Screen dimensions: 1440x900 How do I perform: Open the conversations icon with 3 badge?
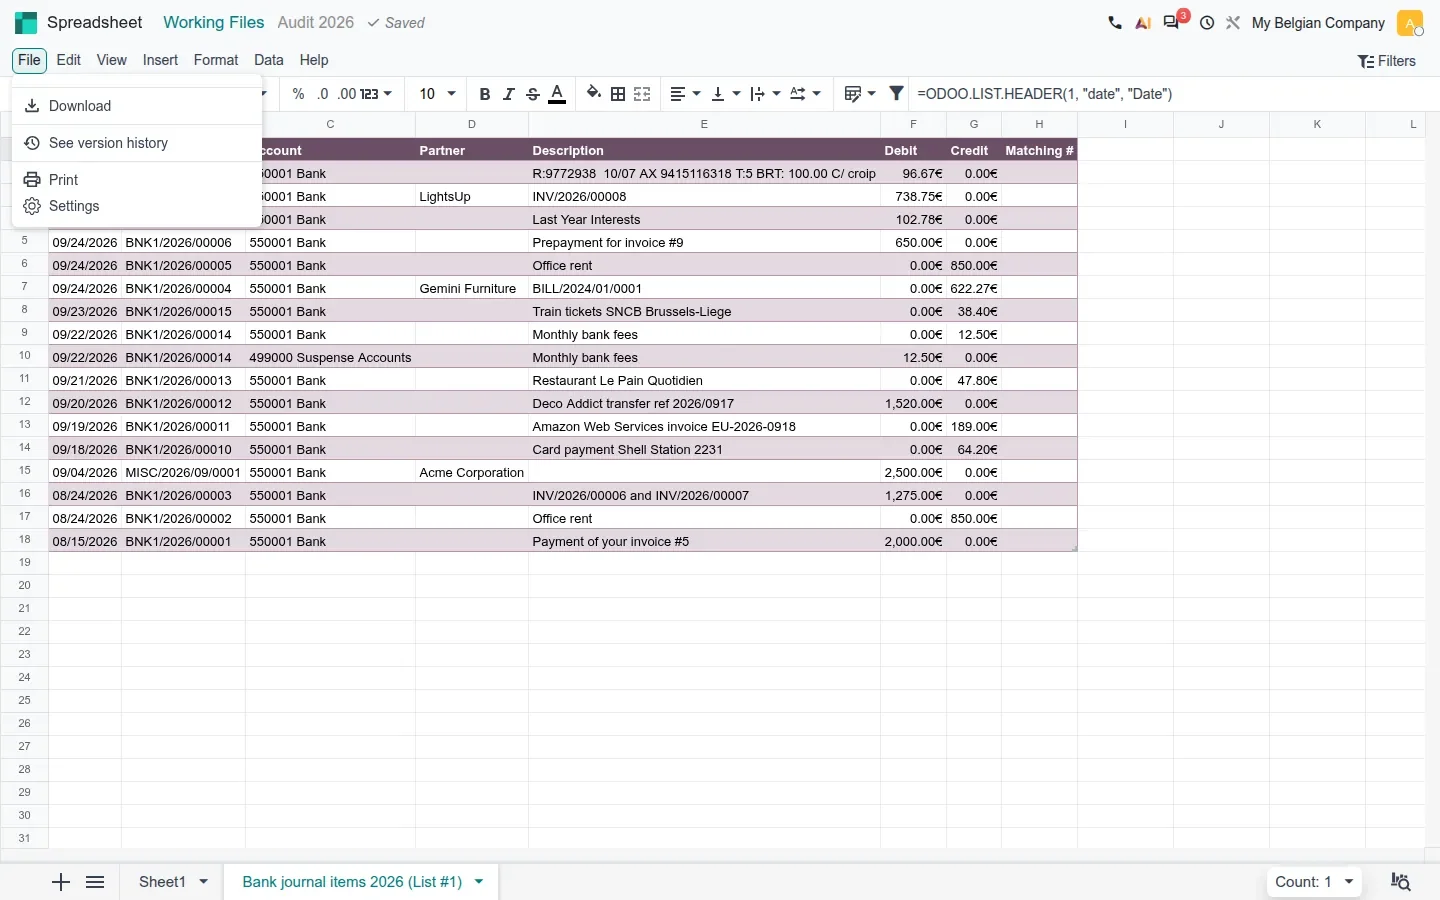(x=1172, y=22)
